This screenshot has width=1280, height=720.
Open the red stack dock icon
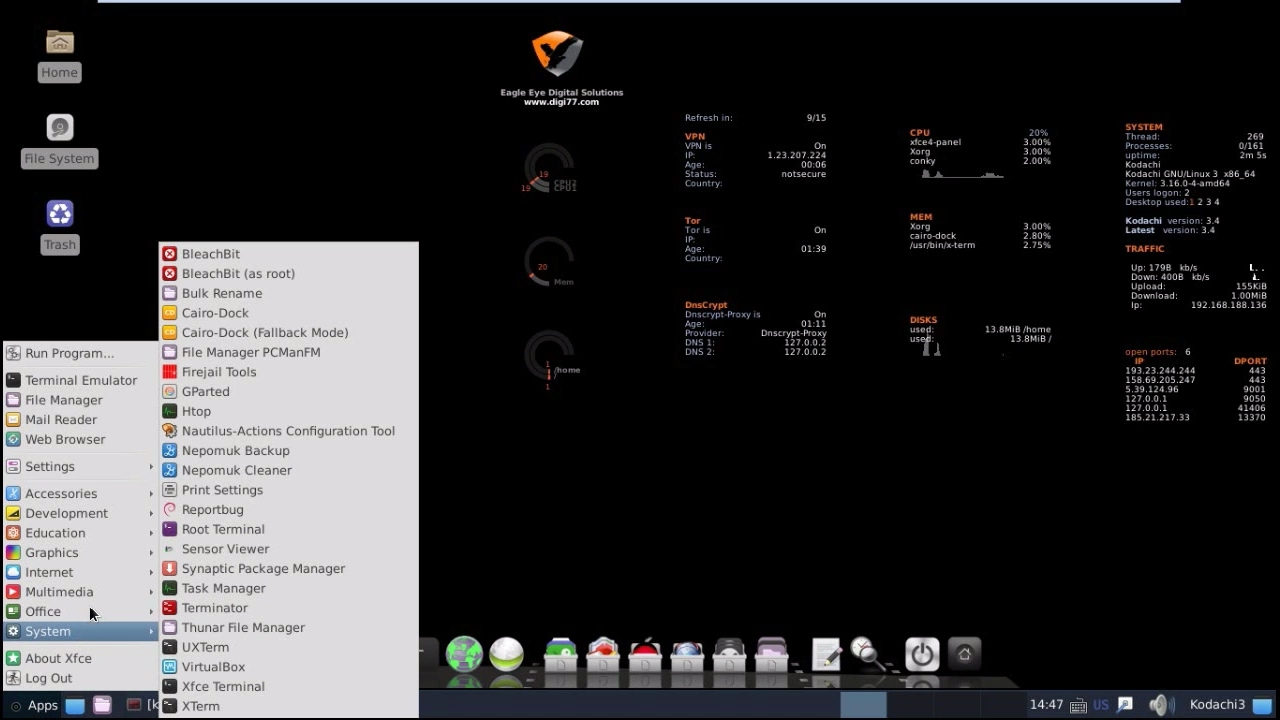click(x=645, y=654)
